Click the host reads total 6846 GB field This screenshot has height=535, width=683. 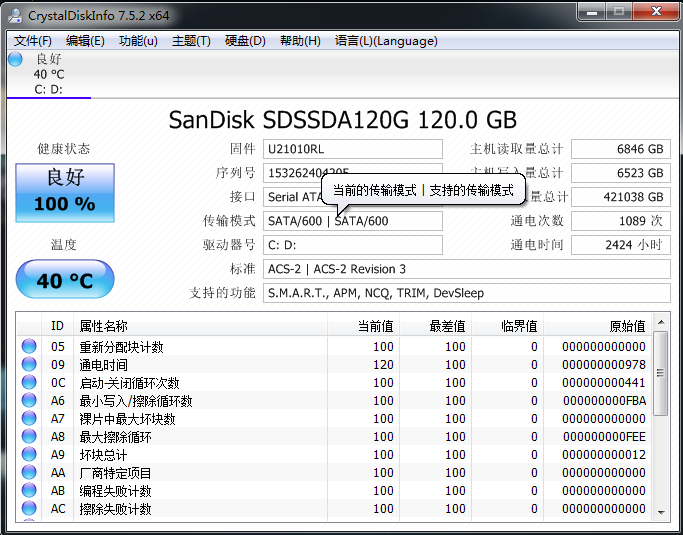click(x=621, y=149)
